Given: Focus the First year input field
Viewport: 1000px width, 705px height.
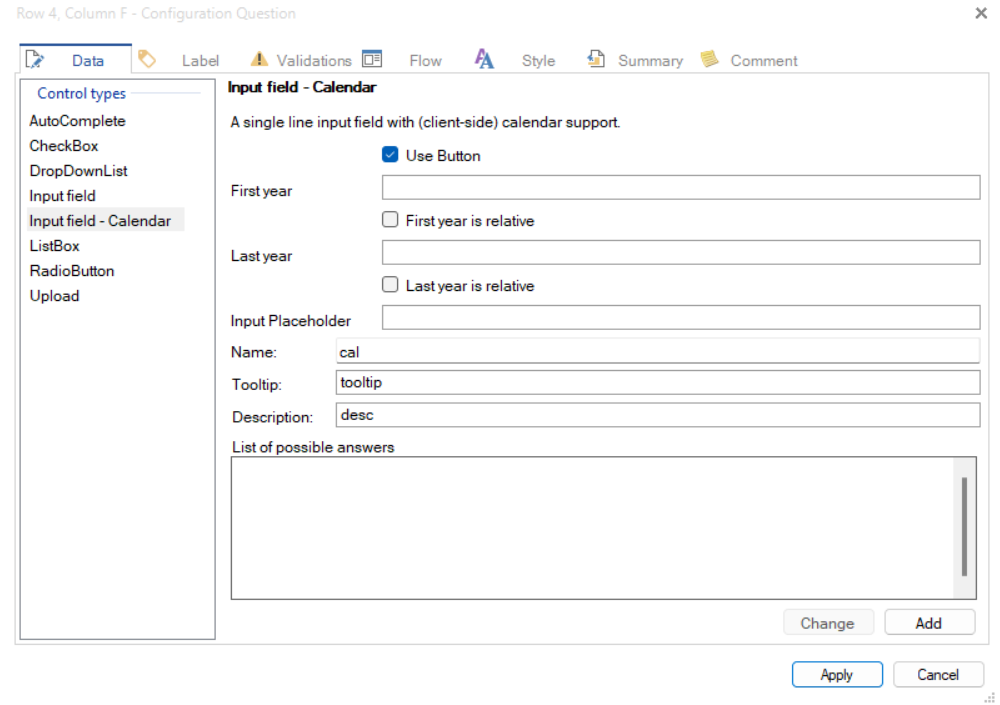Looking at the screenshot, I should 680,187.
